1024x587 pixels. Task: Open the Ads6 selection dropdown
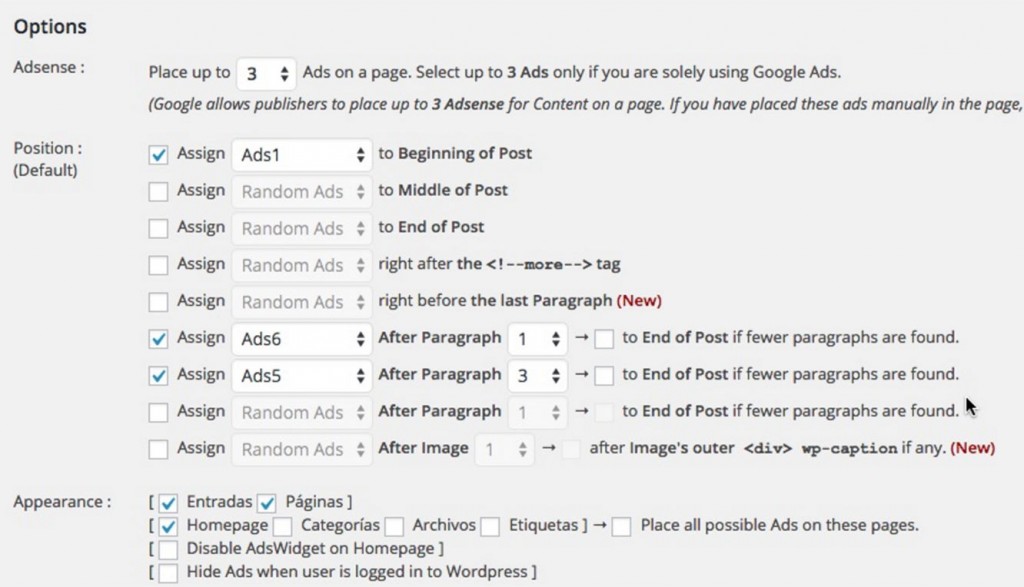point(301,338)
